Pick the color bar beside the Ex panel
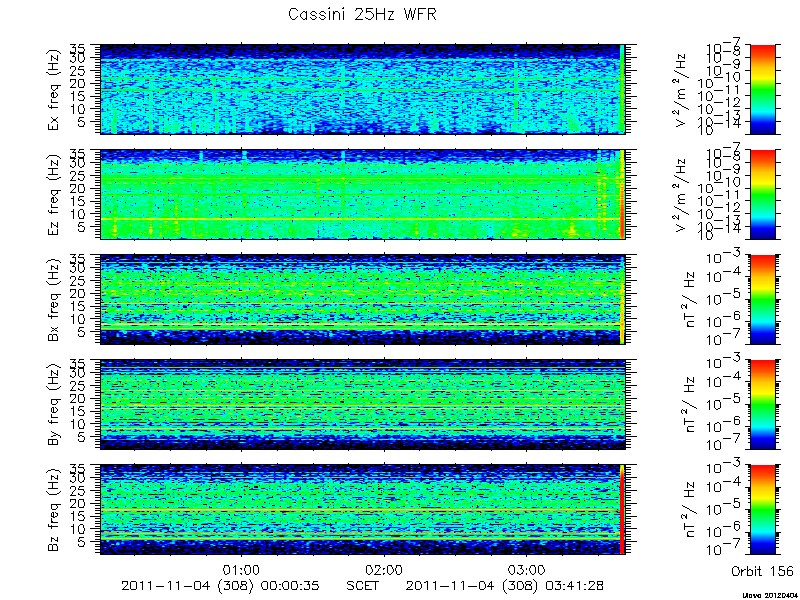 (x=763, y=89)
